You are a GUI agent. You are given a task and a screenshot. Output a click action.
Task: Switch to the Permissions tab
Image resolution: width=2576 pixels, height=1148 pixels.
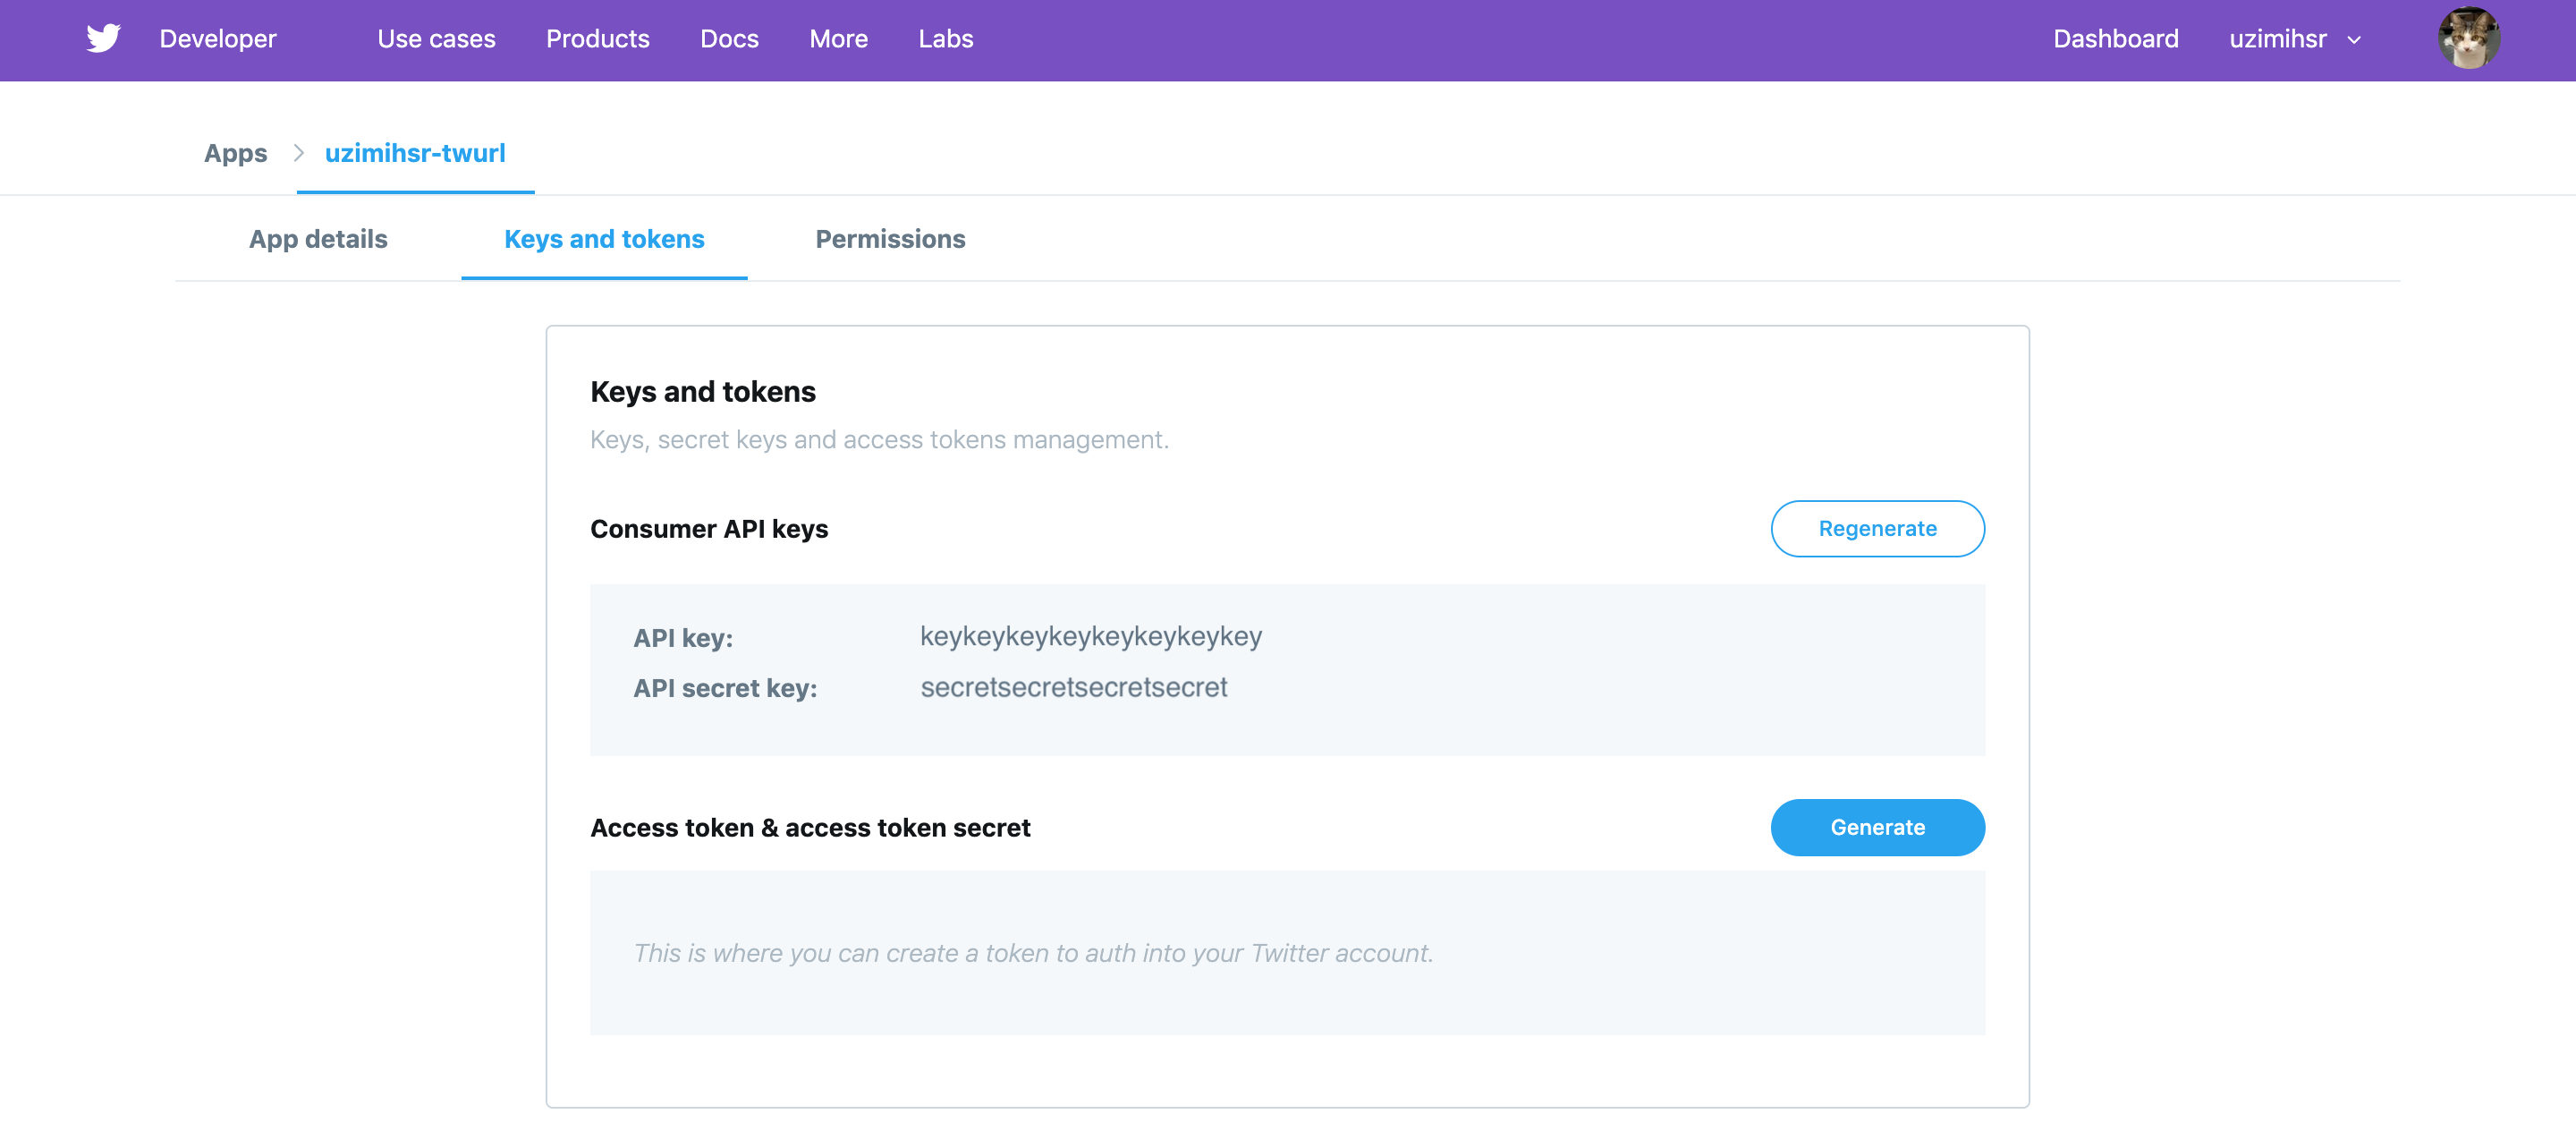(x=890, y=239)
